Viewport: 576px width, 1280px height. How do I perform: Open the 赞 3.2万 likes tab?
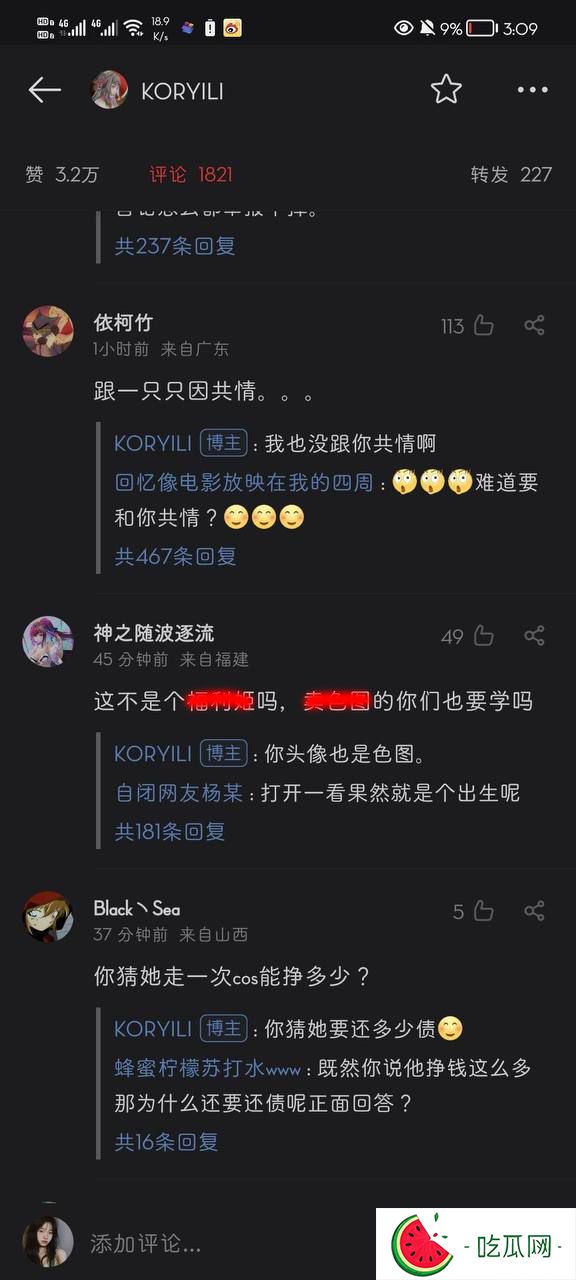click(x=62, y=174)
